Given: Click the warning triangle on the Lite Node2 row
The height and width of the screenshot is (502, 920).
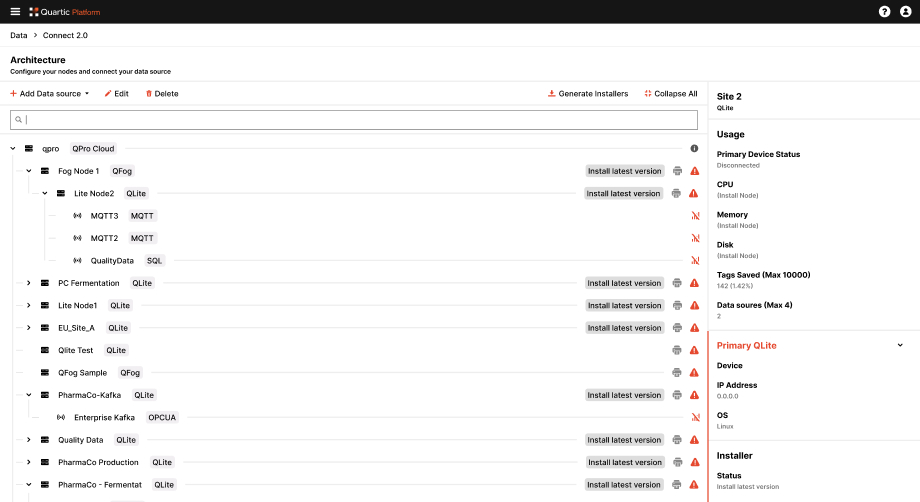Looking at the screenshot, I should 694,194.
